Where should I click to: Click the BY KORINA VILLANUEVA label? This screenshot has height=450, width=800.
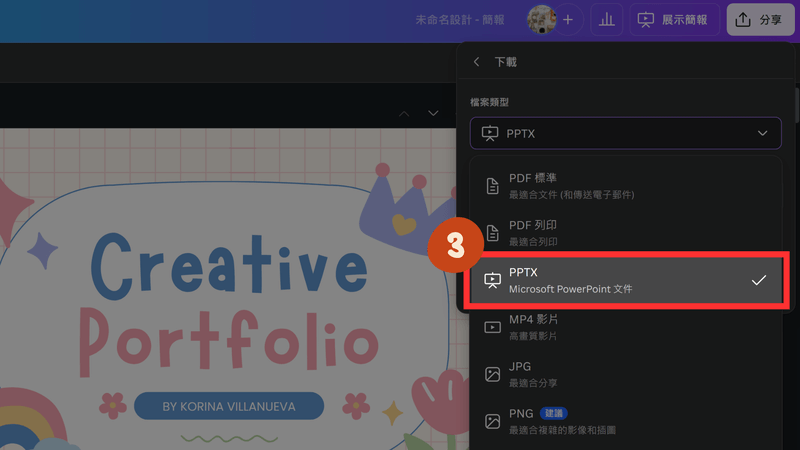point(228,406)
